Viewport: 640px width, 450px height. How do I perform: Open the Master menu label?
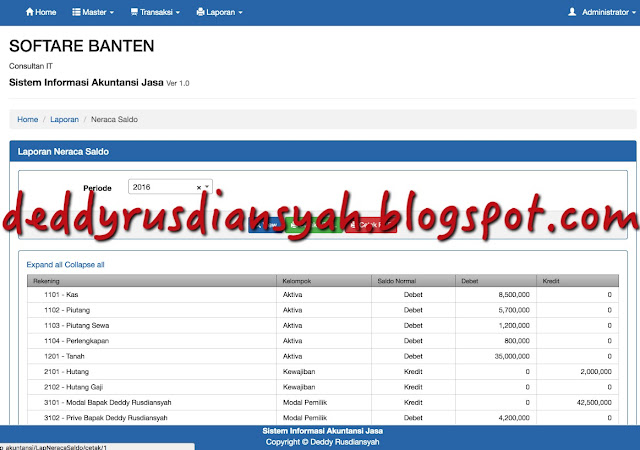[x=94, y=12]
